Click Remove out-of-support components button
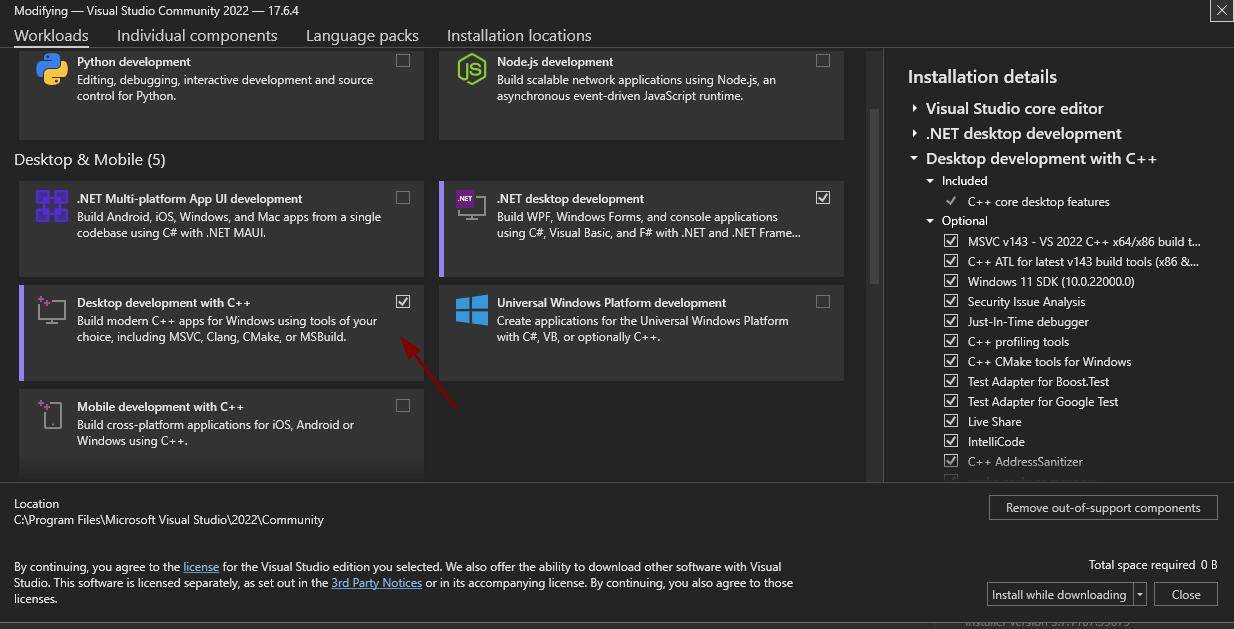The height and width of the screenshot is (629, 1234). [1103, 508]
